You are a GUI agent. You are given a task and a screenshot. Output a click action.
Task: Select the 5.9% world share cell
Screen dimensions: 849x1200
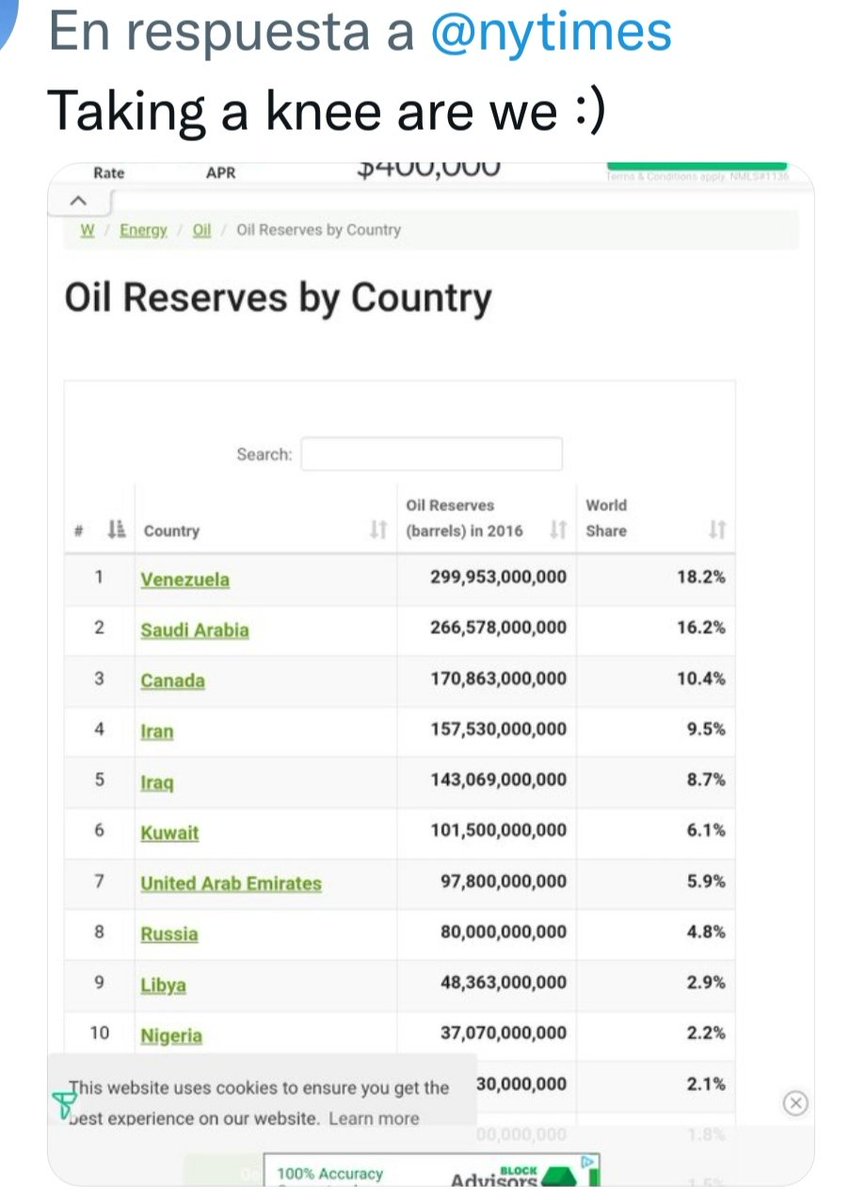[x=706, y=881]
